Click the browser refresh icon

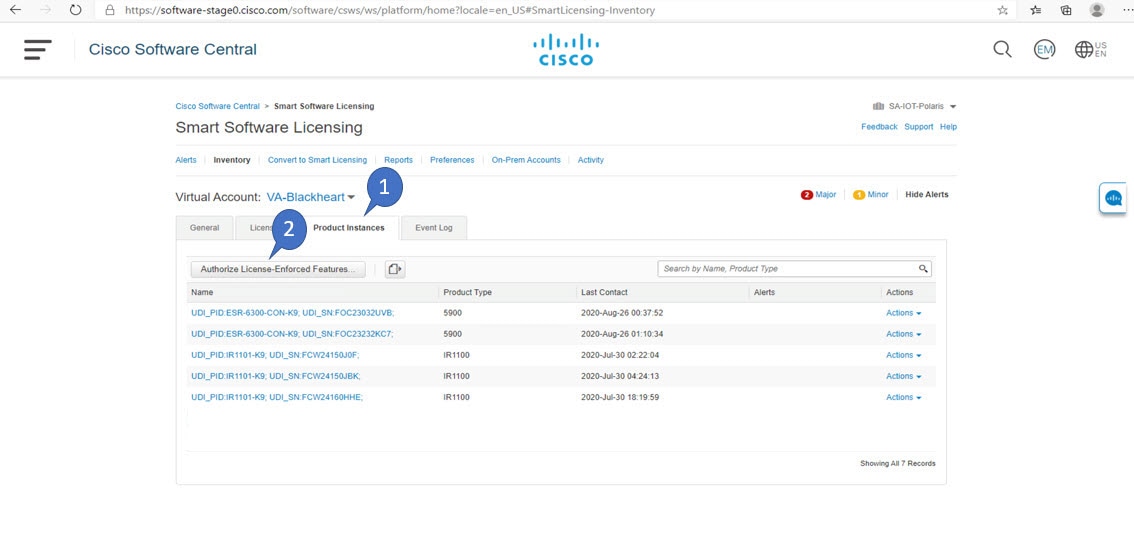(75, 10)
